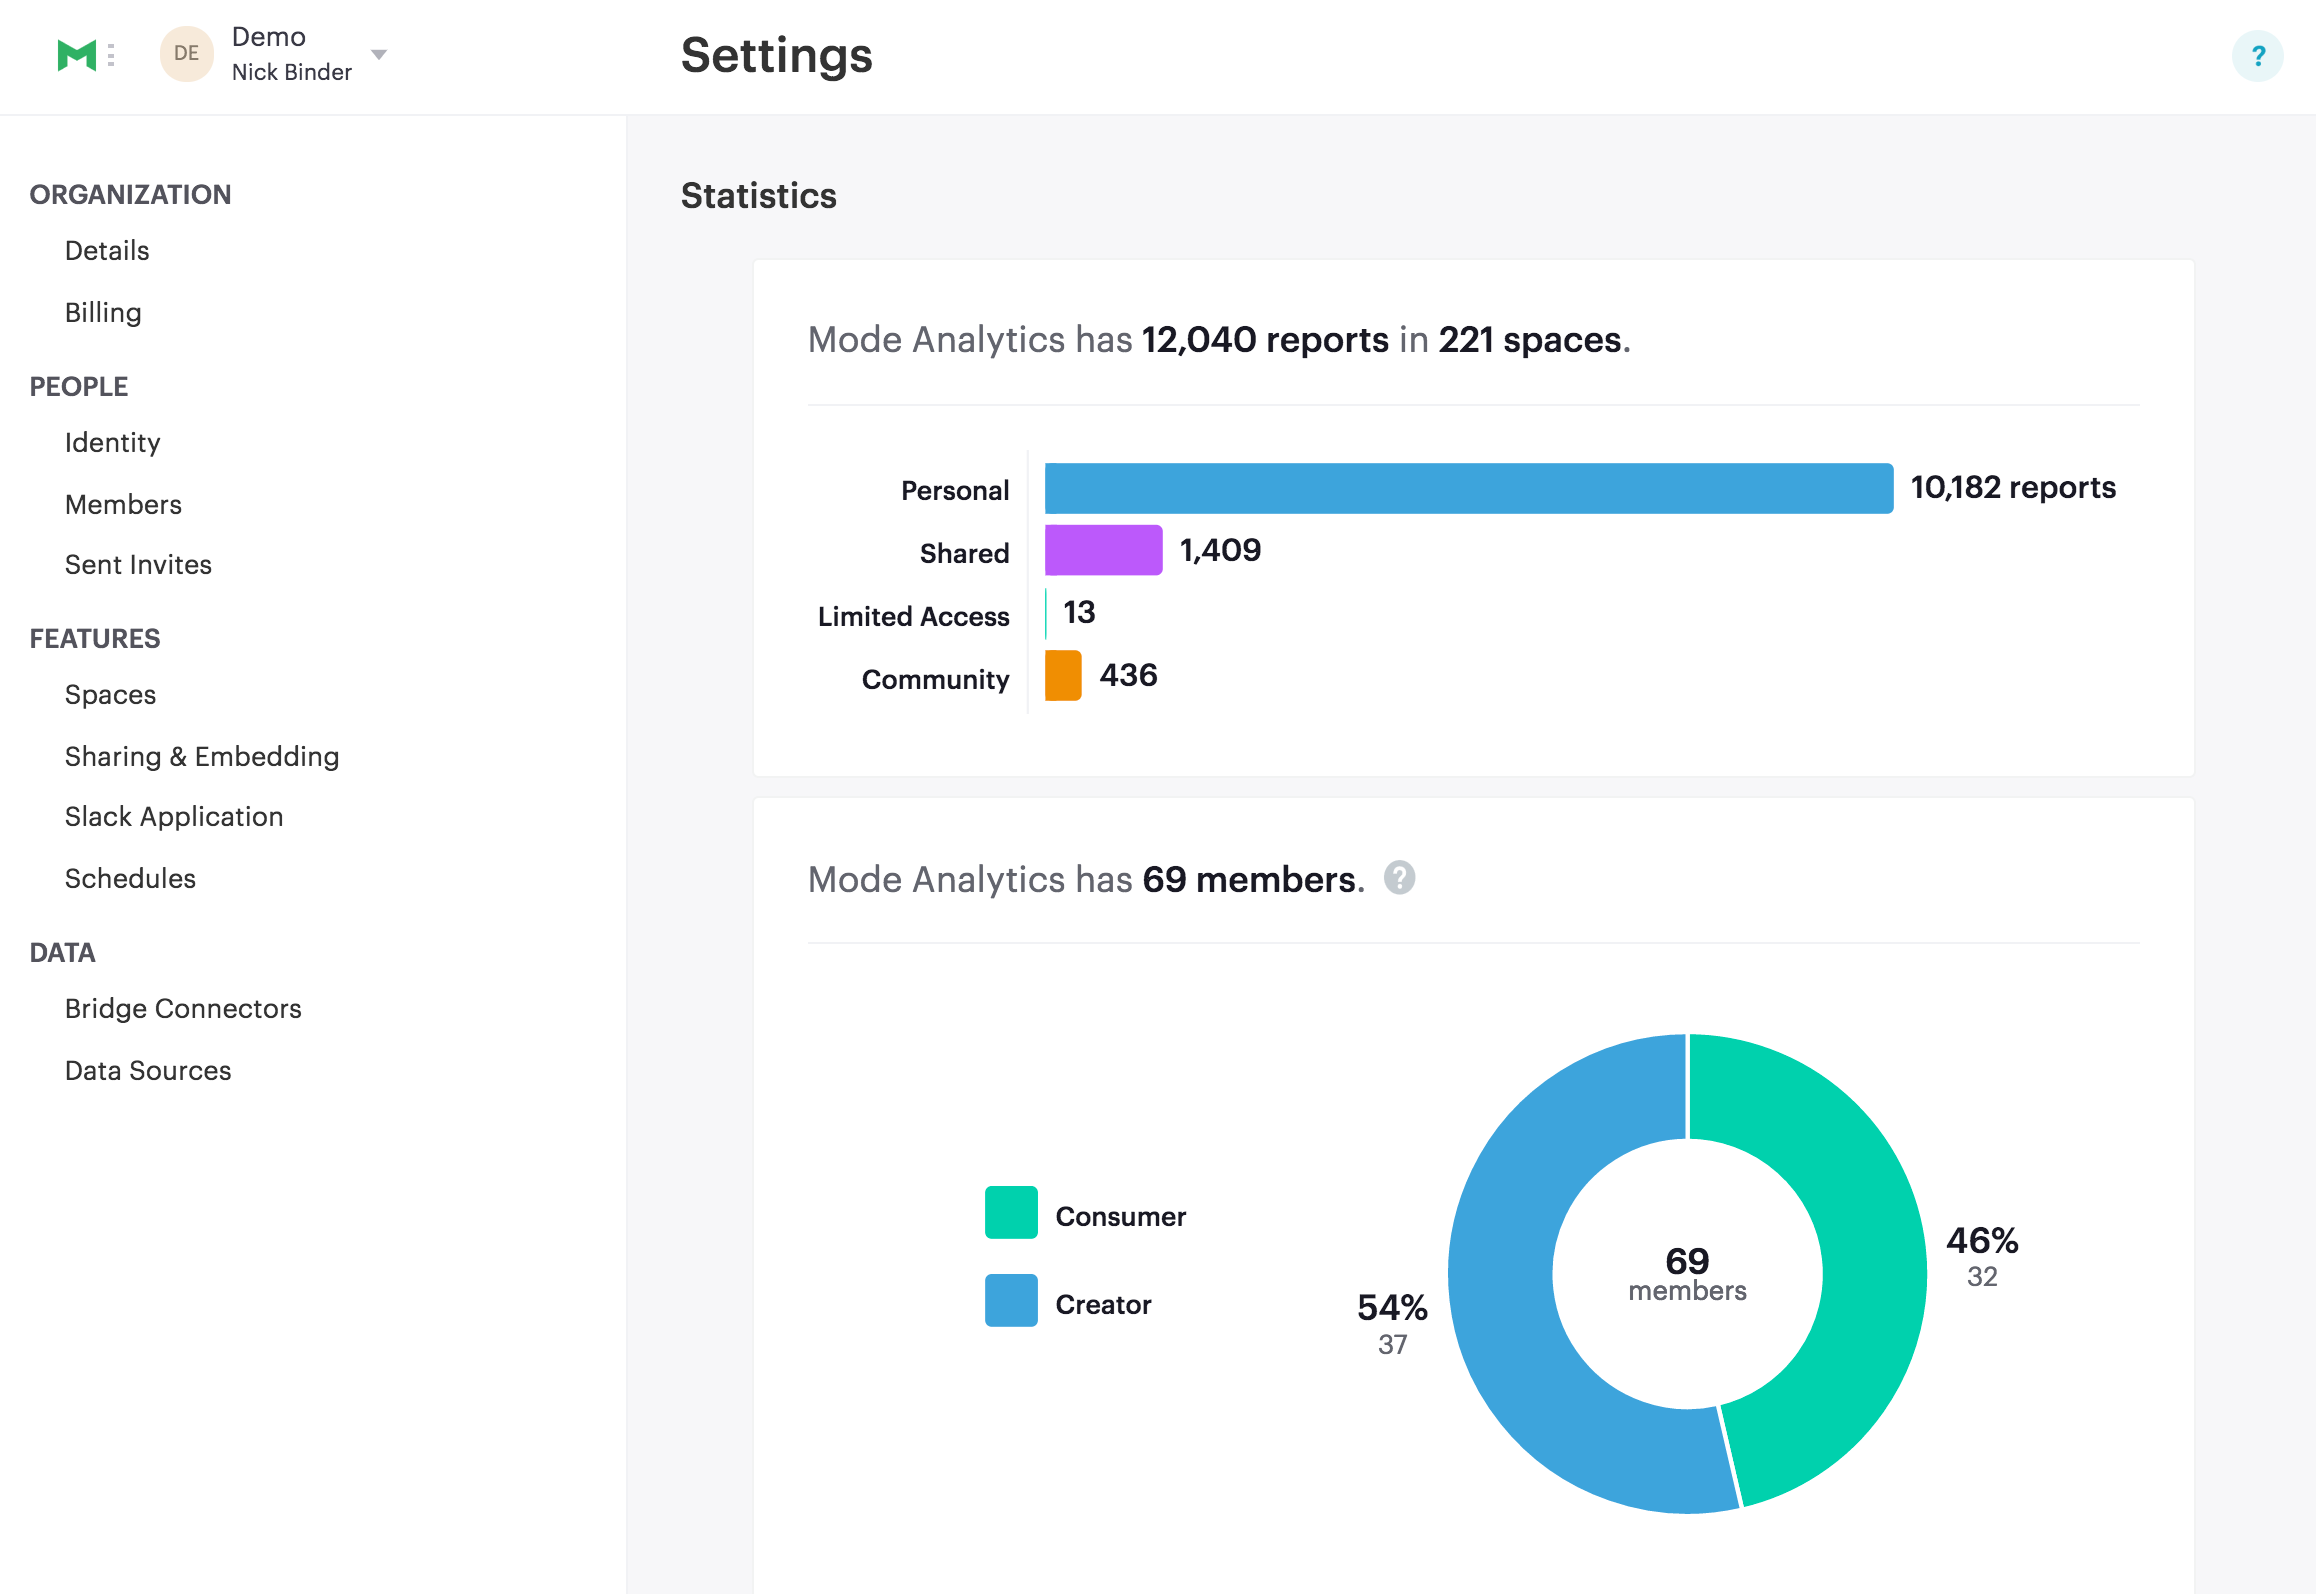Click the '221 spaces' summary text
The height and width of the screenshot is (1594, 2316).
pyautogui.click(x=1530, y=340)
